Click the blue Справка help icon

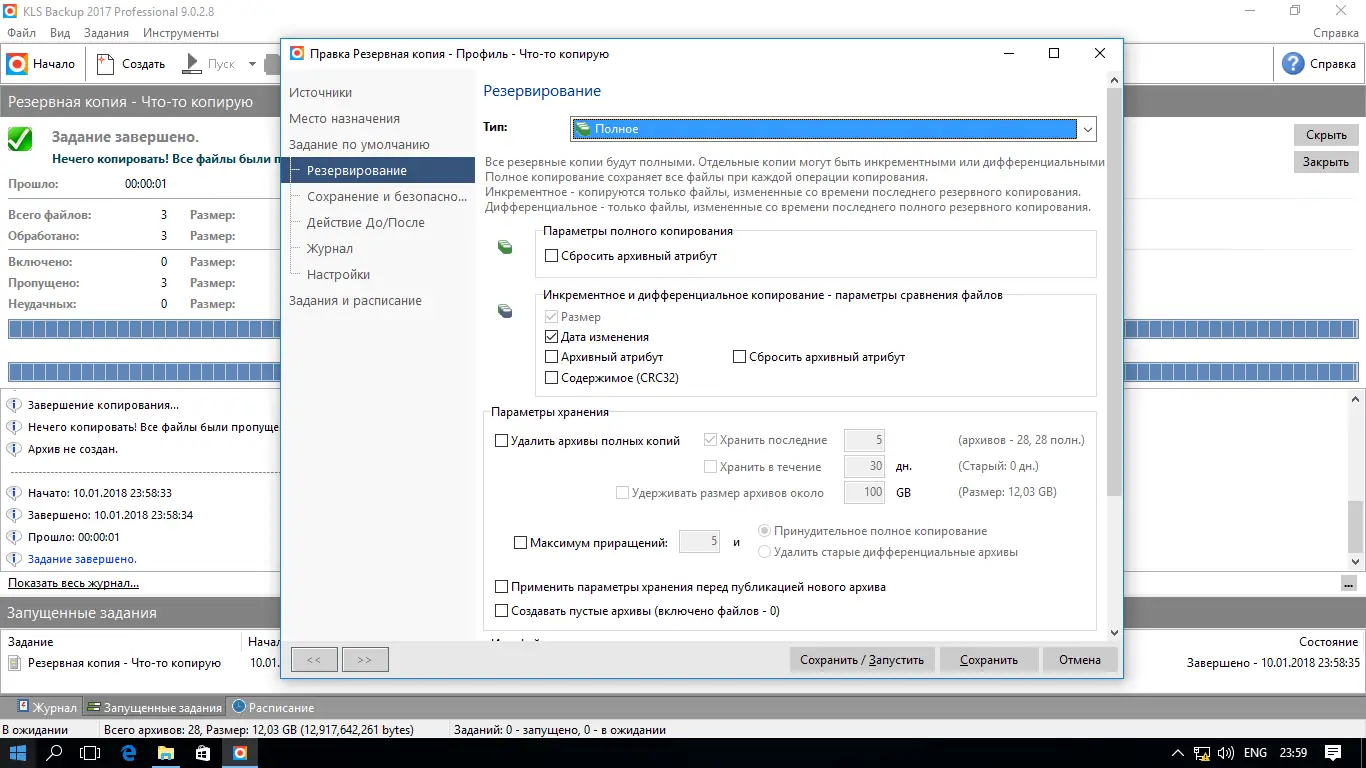[x=1294, y=64]
